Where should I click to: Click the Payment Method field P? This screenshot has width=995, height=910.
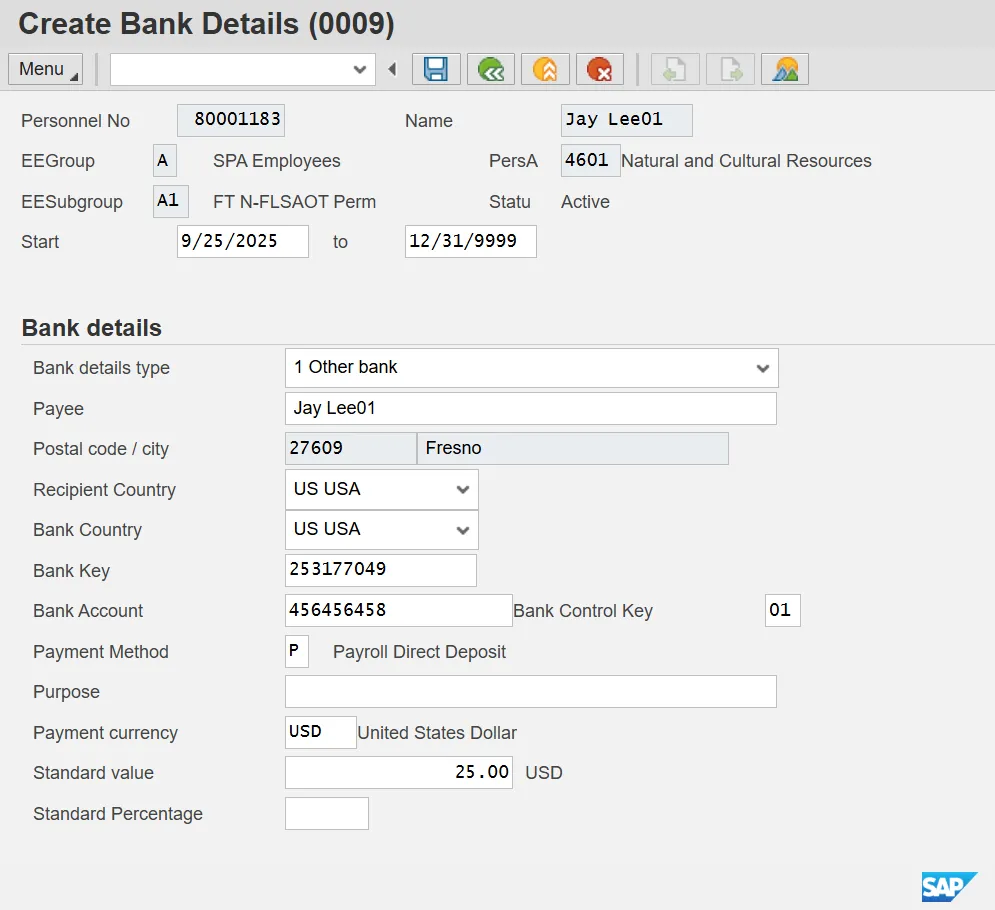tap(297, 651)
